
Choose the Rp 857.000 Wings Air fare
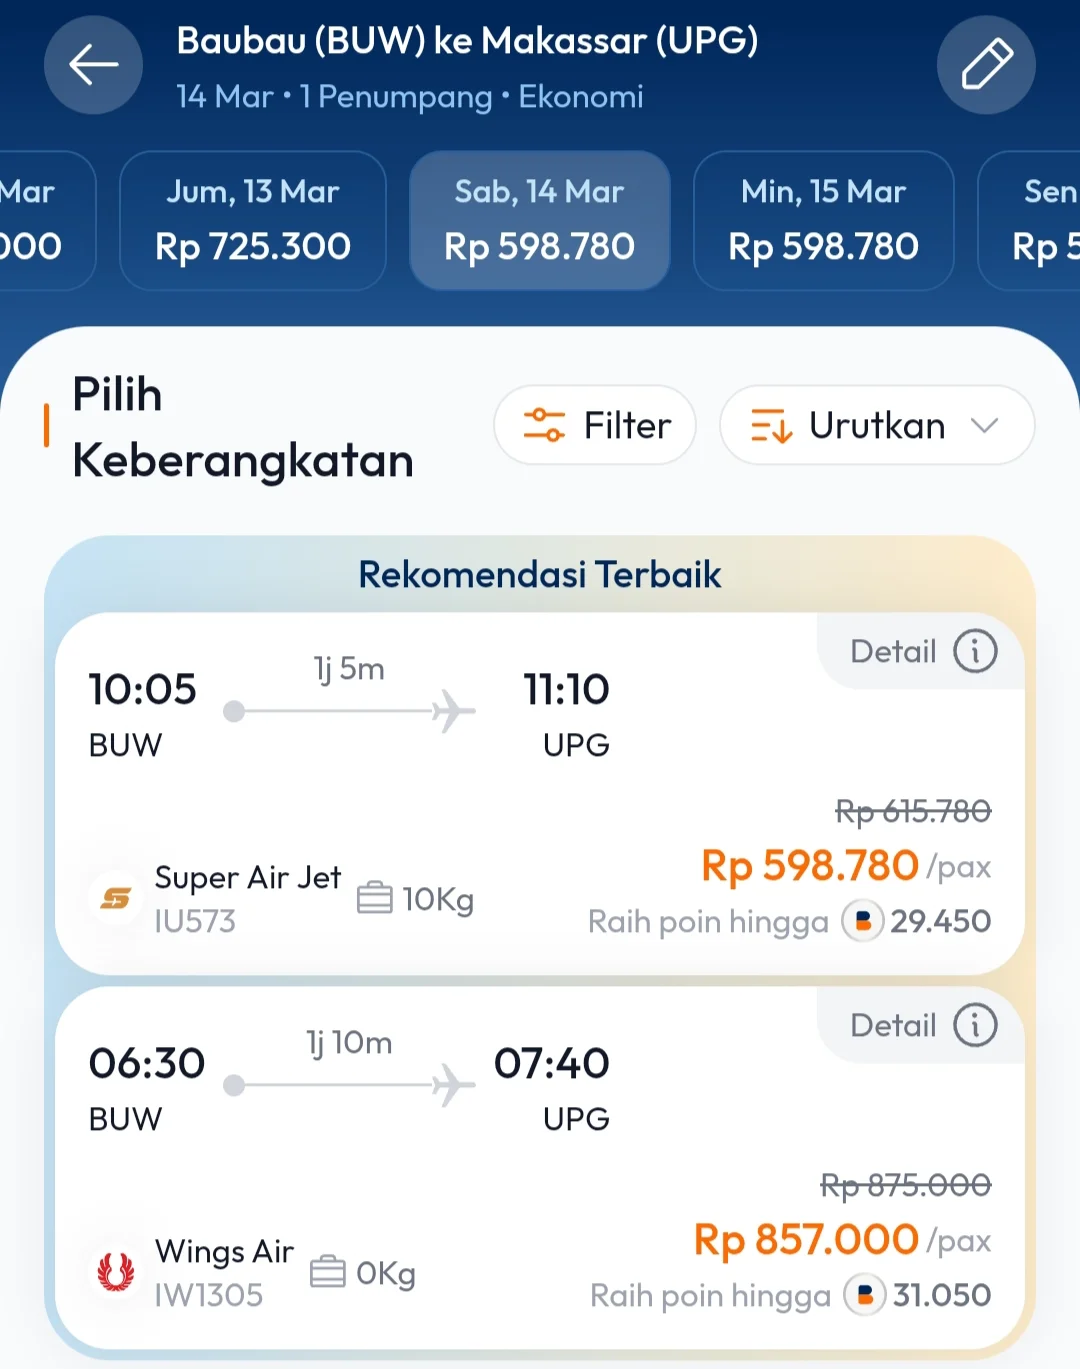click(806, 1240)
